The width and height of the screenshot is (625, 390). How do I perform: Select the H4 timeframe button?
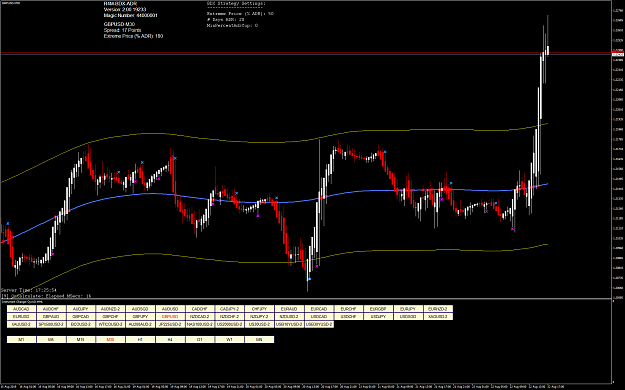(x=170, y=340)
